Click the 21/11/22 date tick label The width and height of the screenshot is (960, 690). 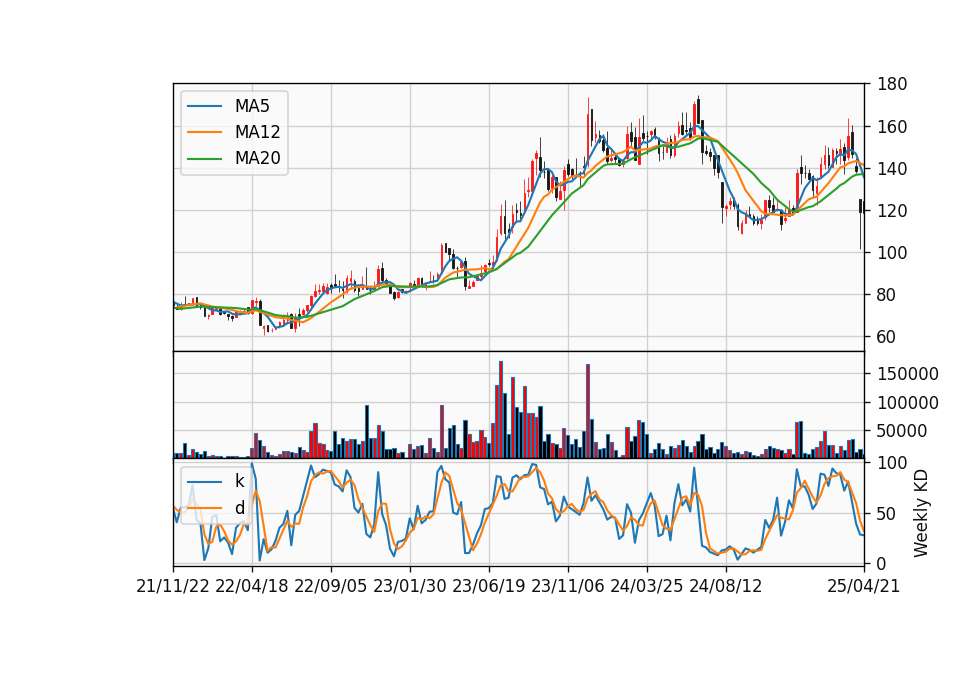pos(173,587)
